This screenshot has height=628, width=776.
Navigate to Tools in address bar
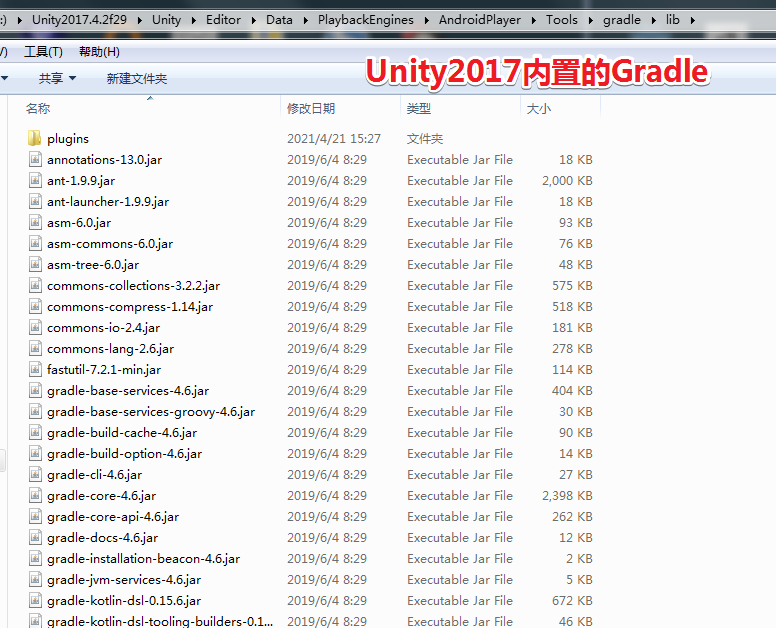point(562,20)
